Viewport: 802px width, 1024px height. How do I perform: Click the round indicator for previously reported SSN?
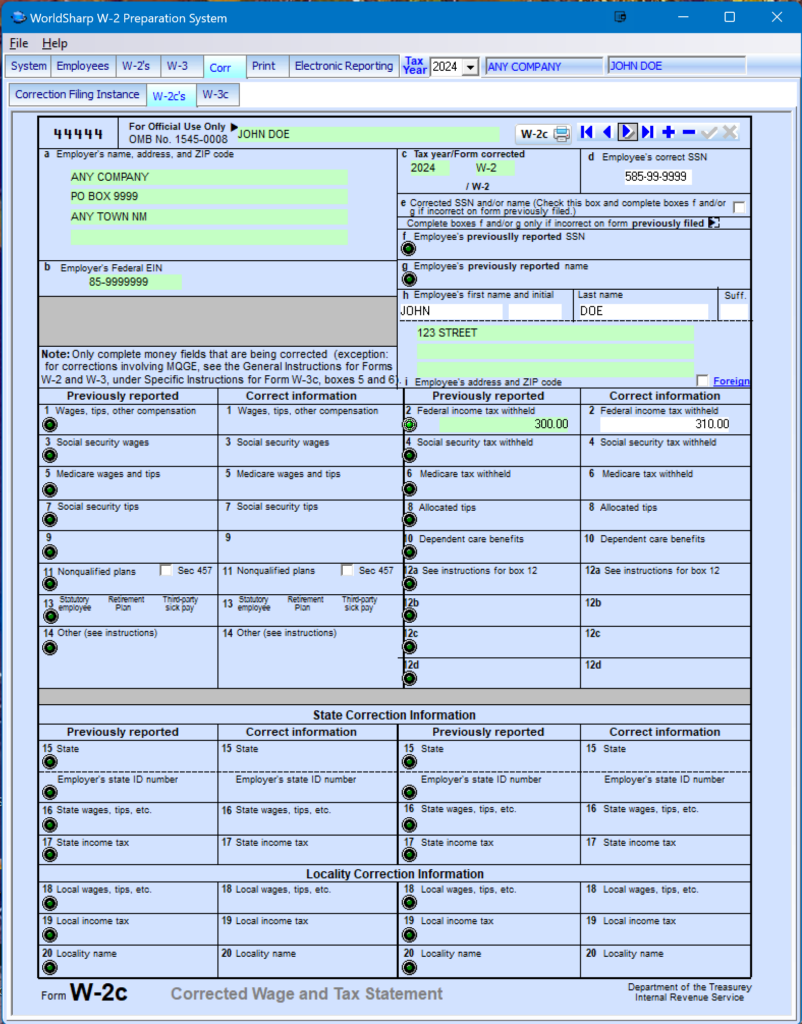(x=409, y=249)
